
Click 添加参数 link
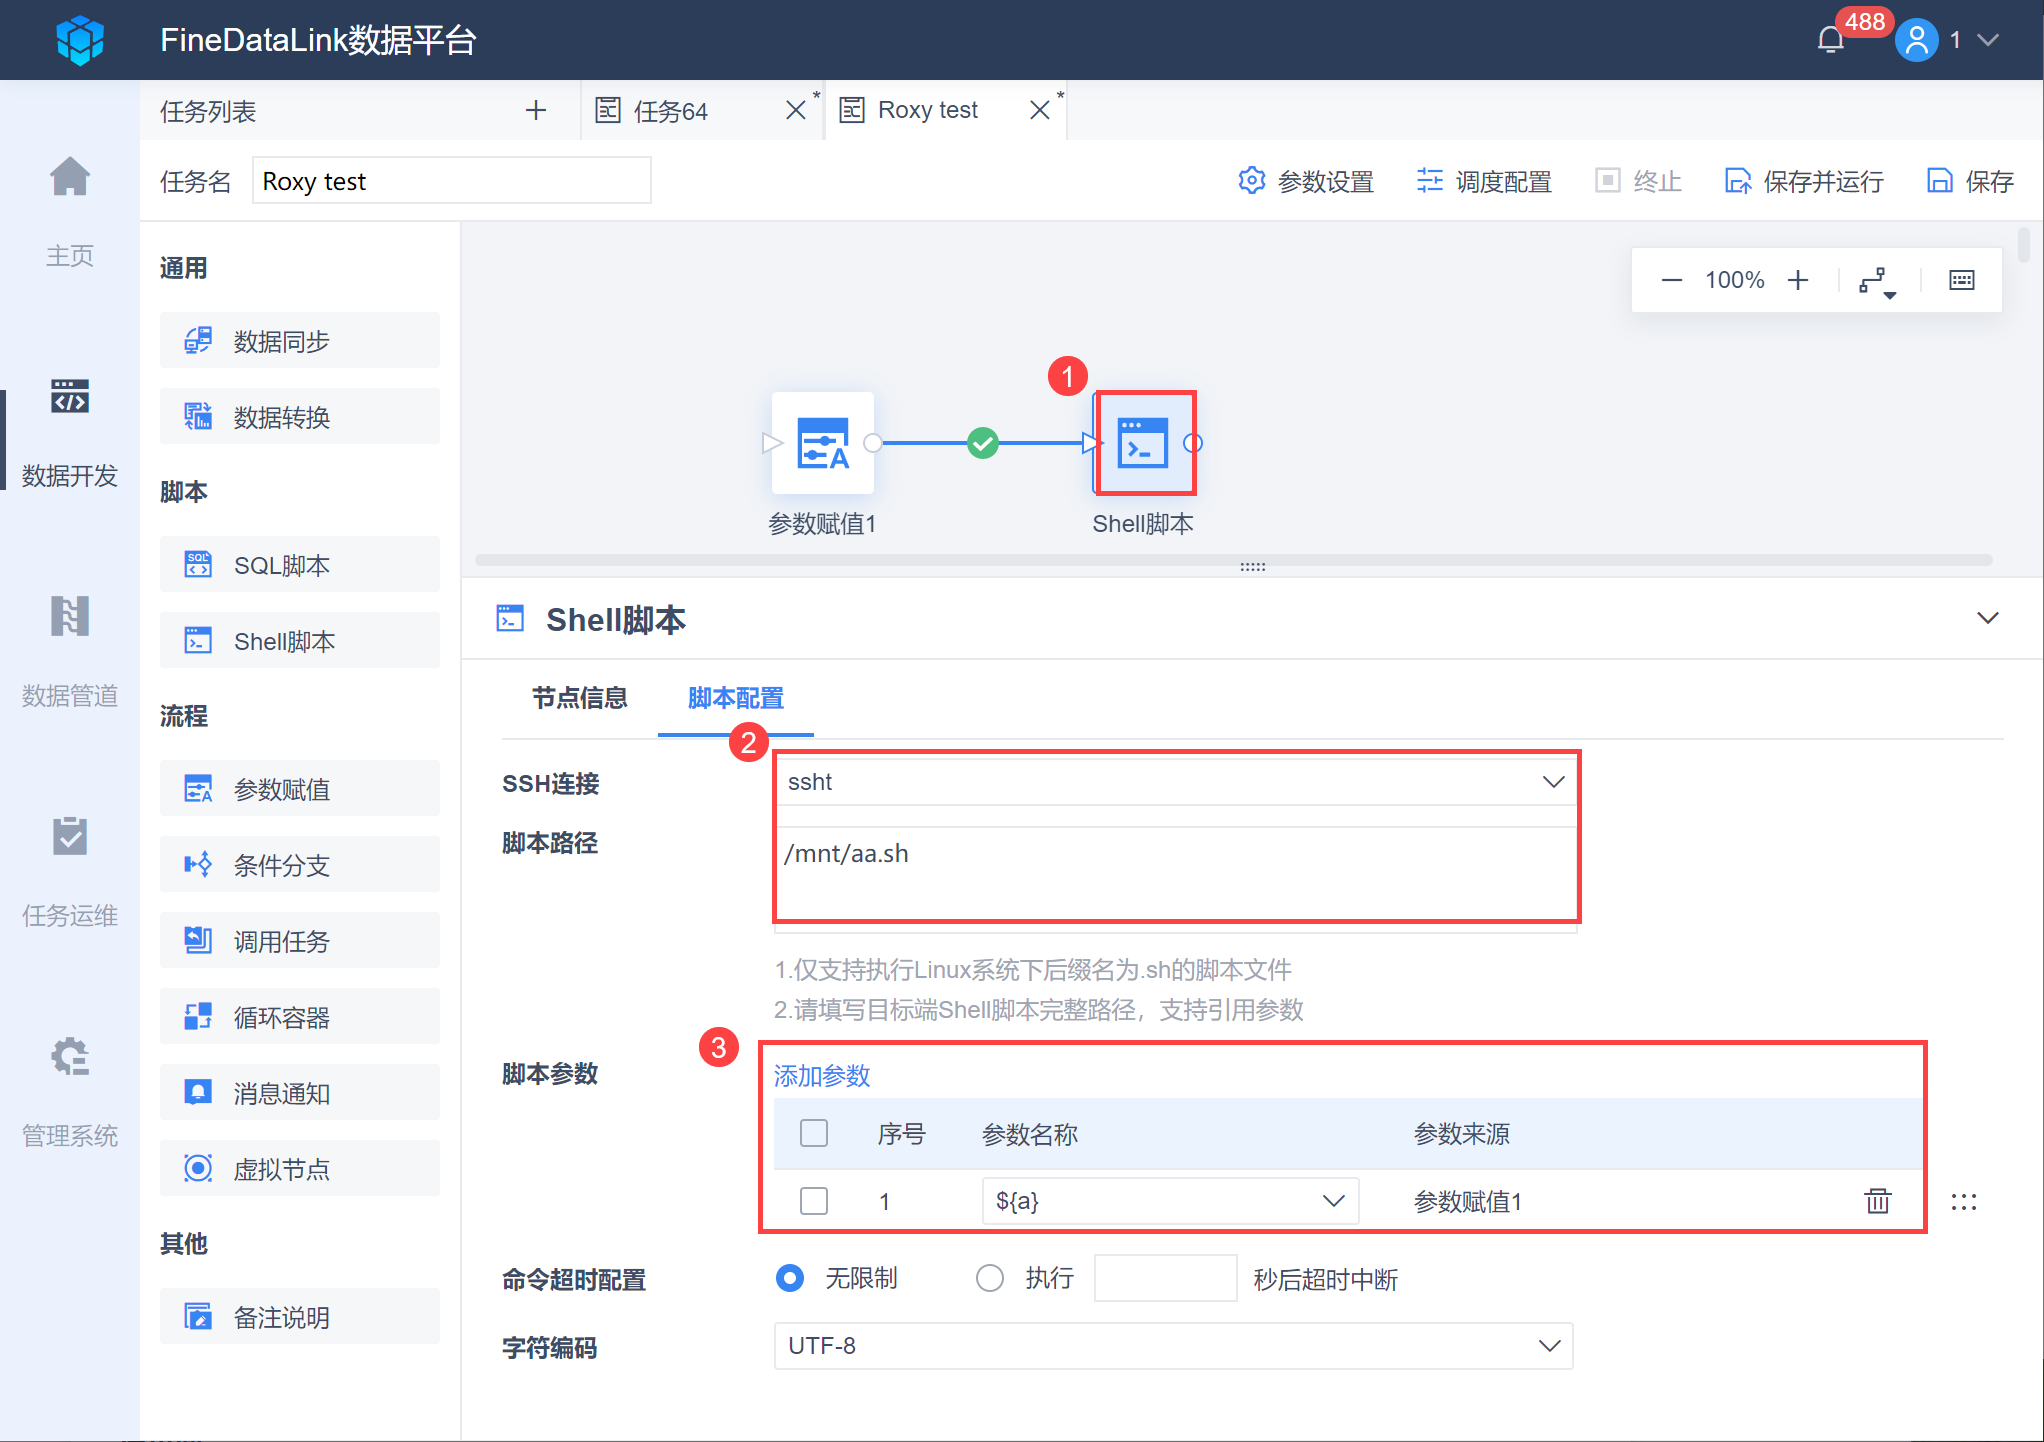[x=822, y=1076]
